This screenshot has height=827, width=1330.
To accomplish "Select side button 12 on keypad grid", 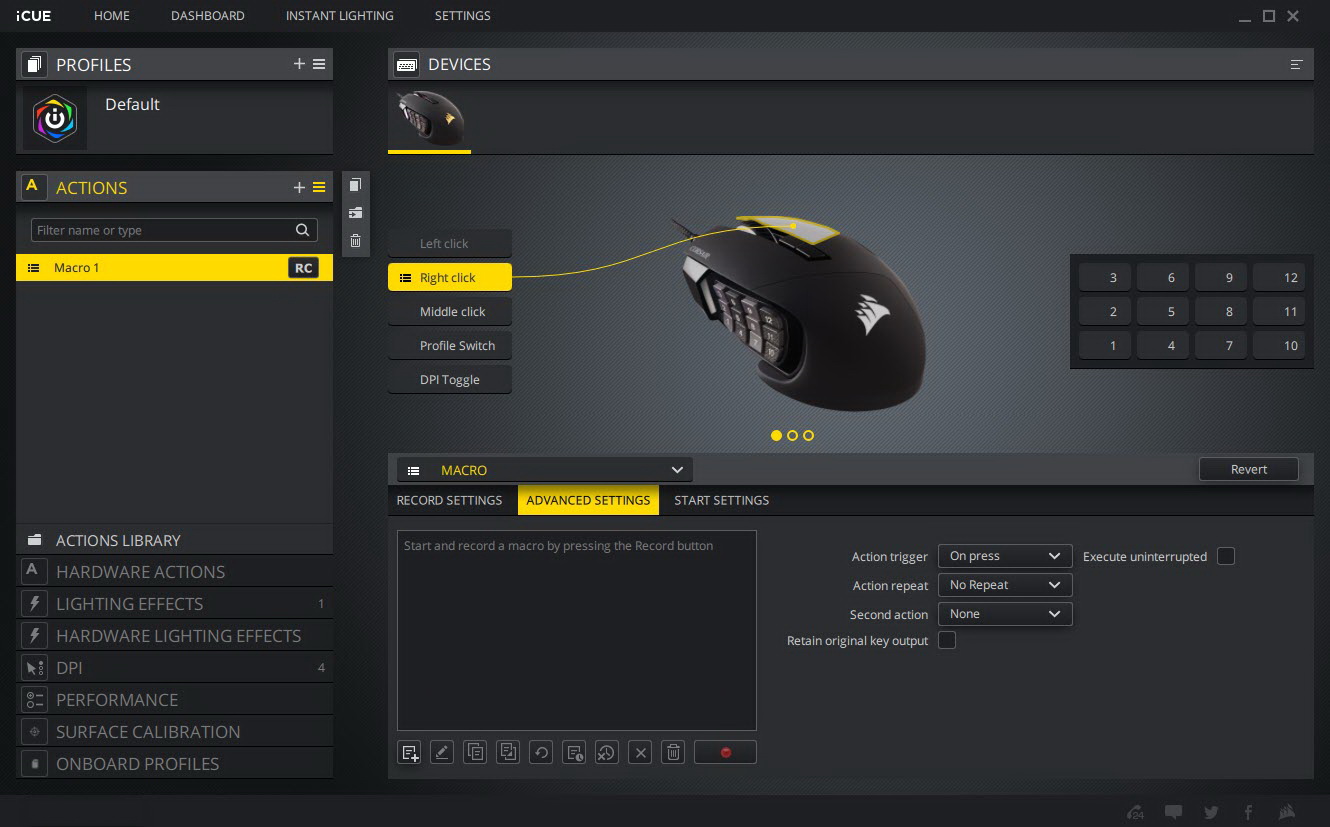I will coord(1279,278).
